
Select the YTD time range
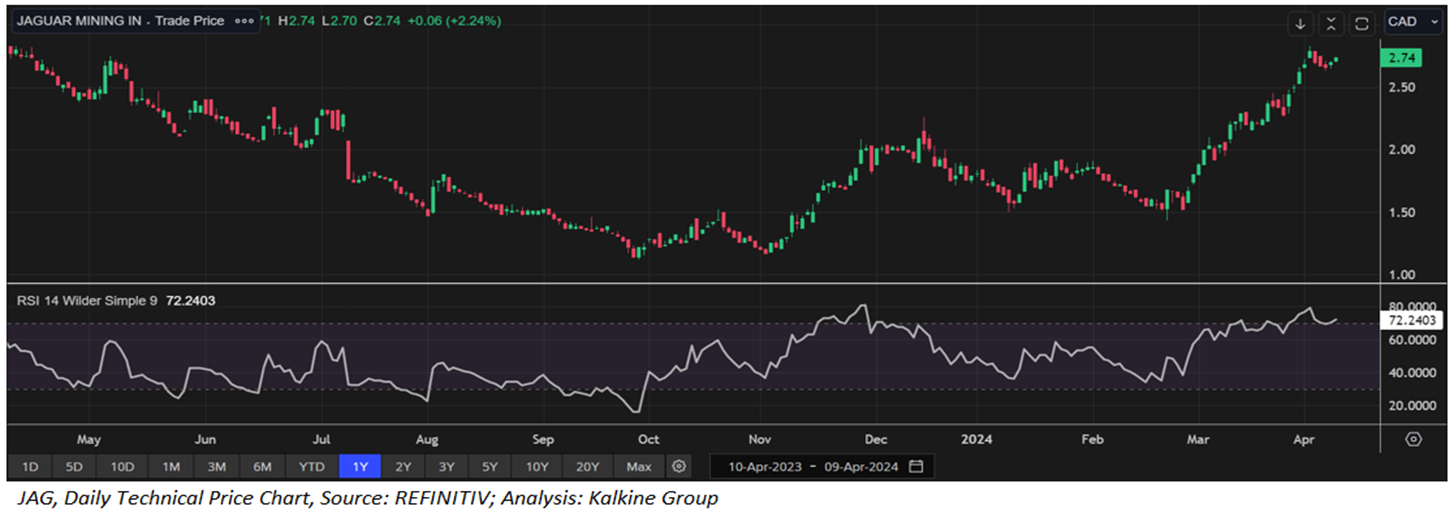[x=311, y=466]
